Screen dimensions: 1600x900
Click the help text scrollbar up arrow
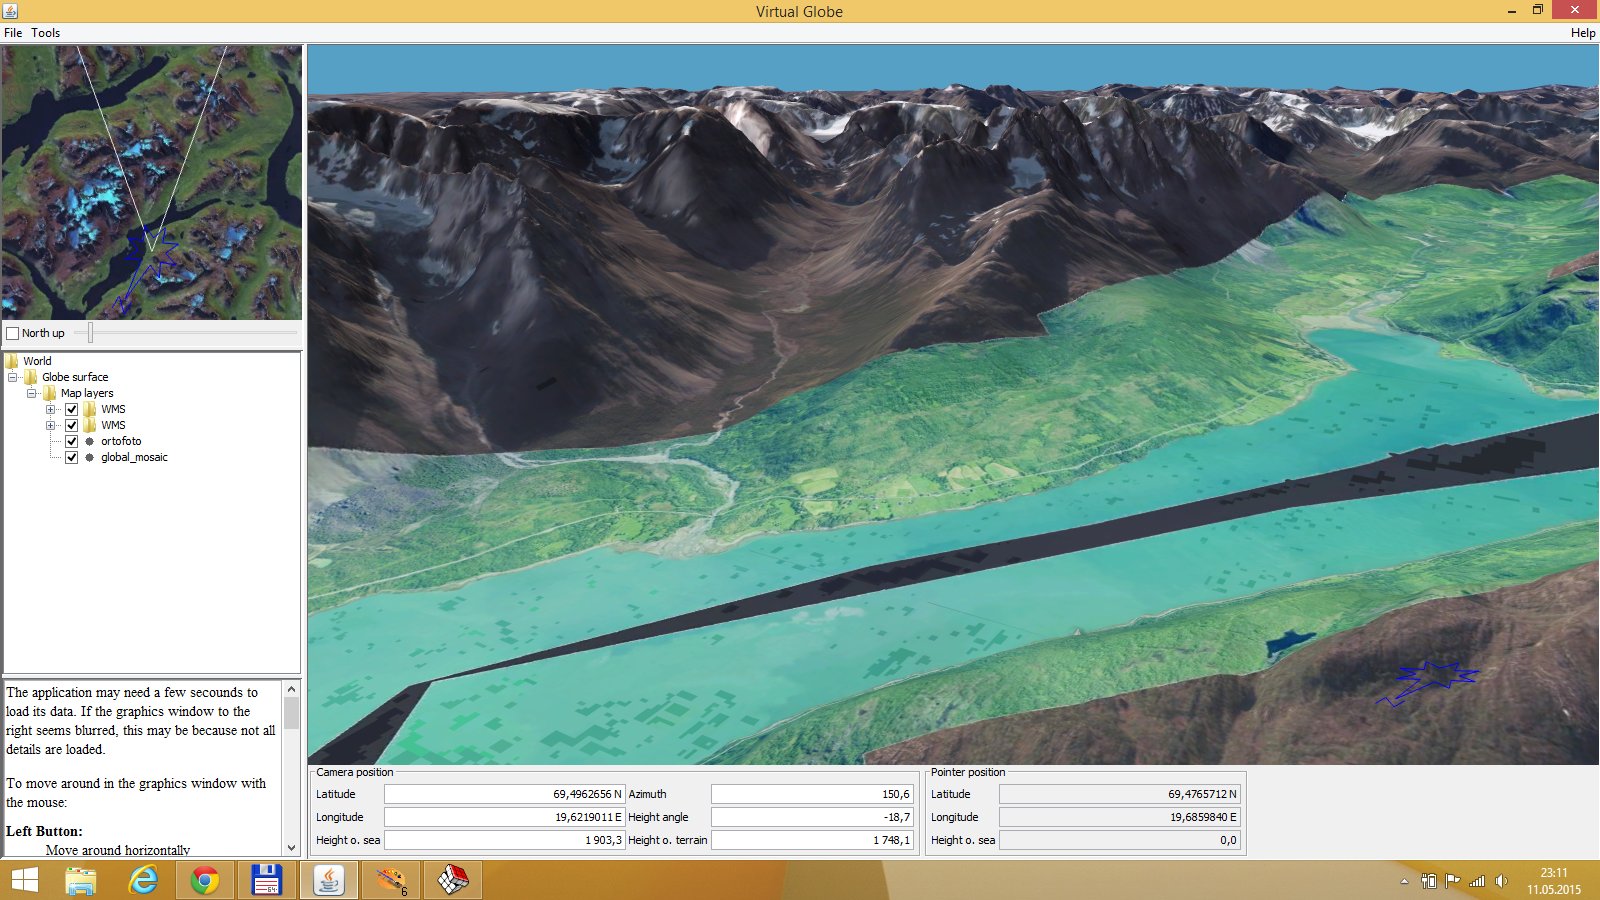point(291,689)
